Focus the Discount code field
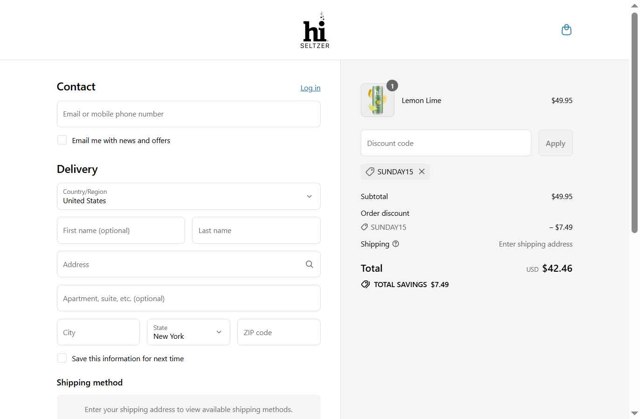Screen dimensions: 640x419 tap(446, 143)
